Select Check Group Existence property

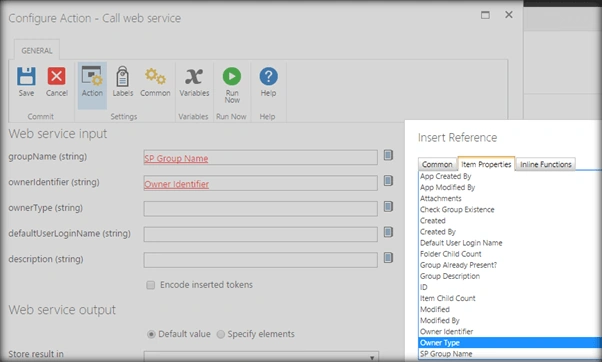tap(457, 210)
